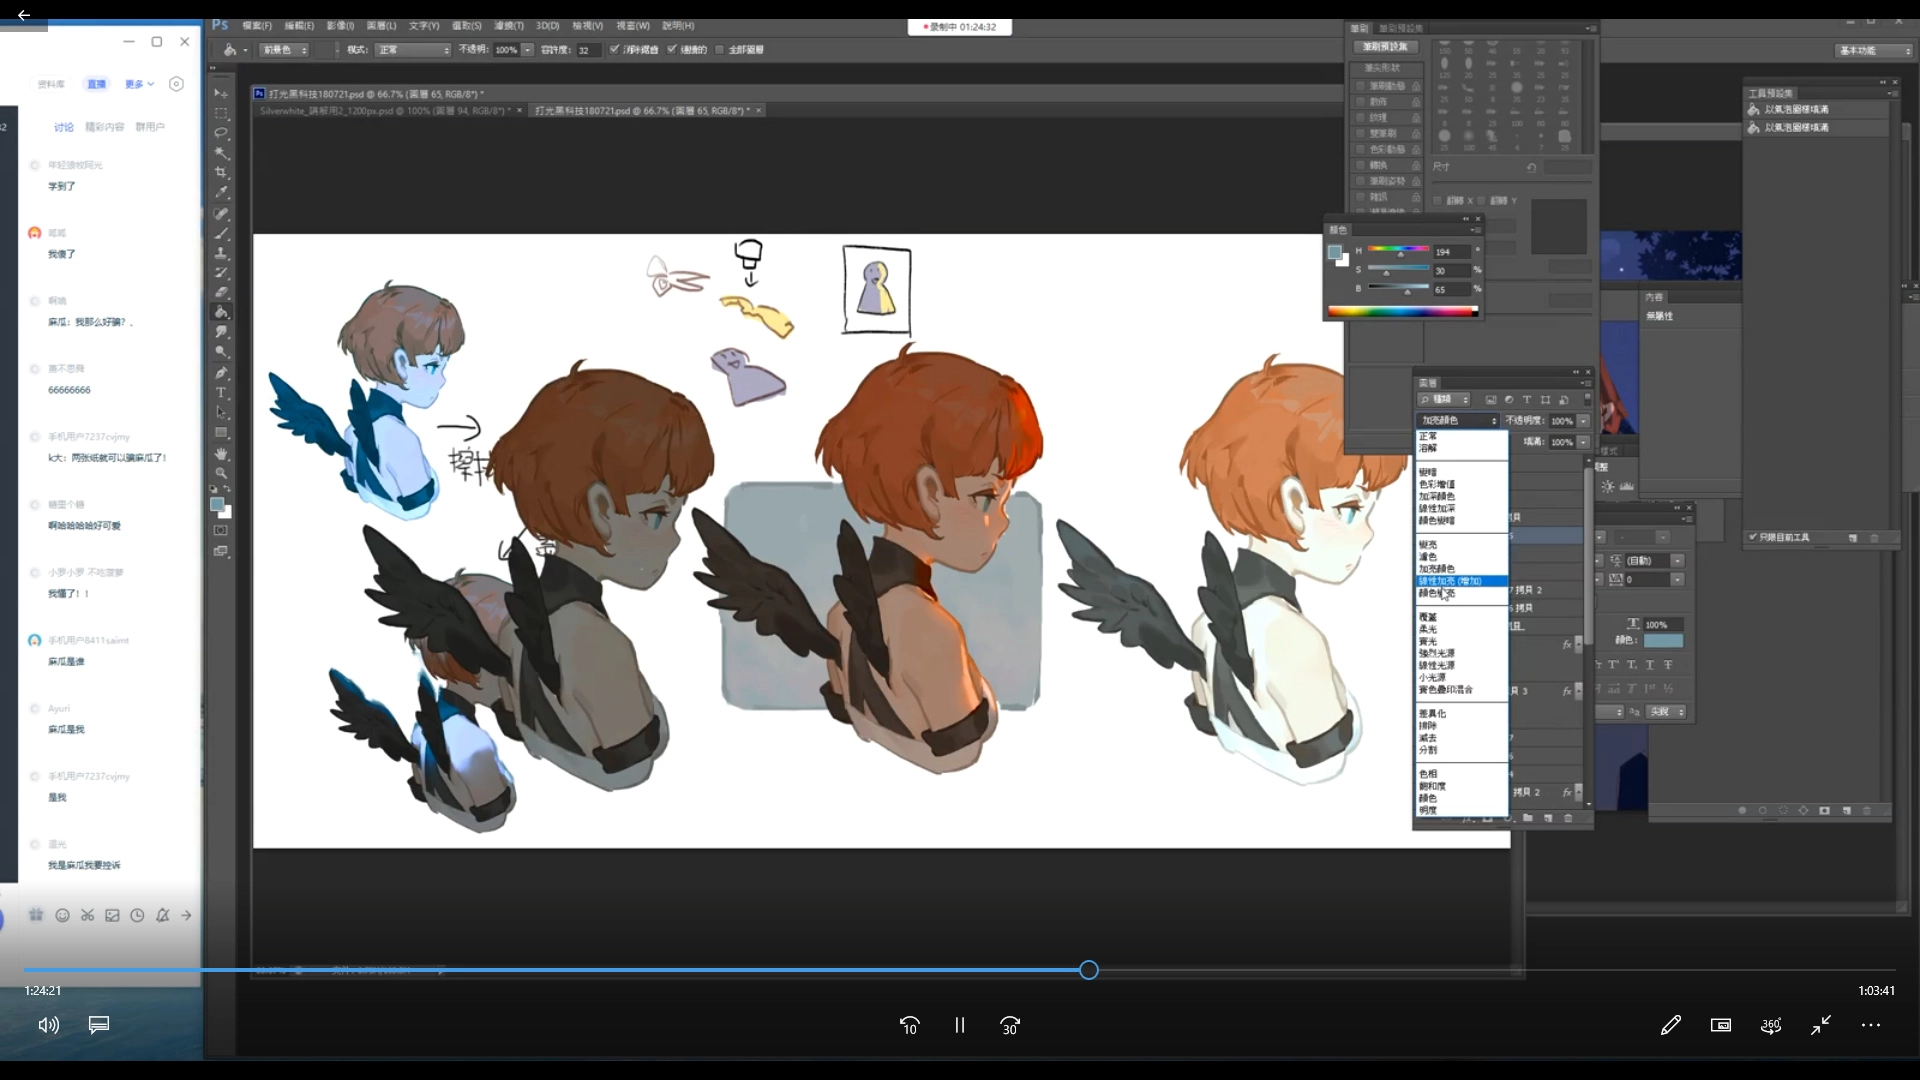Select the Zoom tool in toolbar
Viewport: 1920px width, 1080px height.
tap(221, 472)
